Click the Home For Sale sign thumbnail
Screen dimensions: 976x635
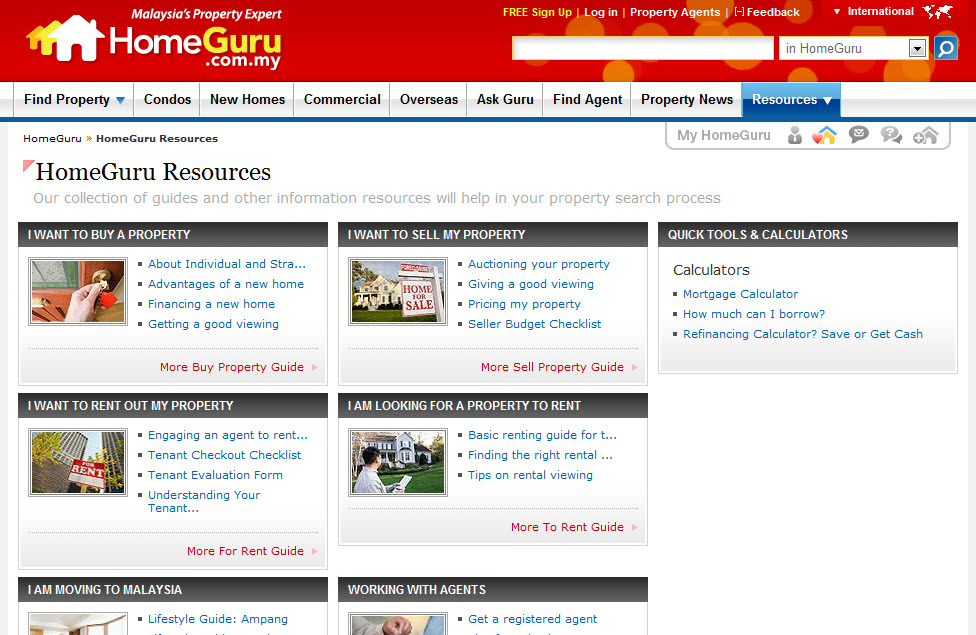(x=397, y=291)
